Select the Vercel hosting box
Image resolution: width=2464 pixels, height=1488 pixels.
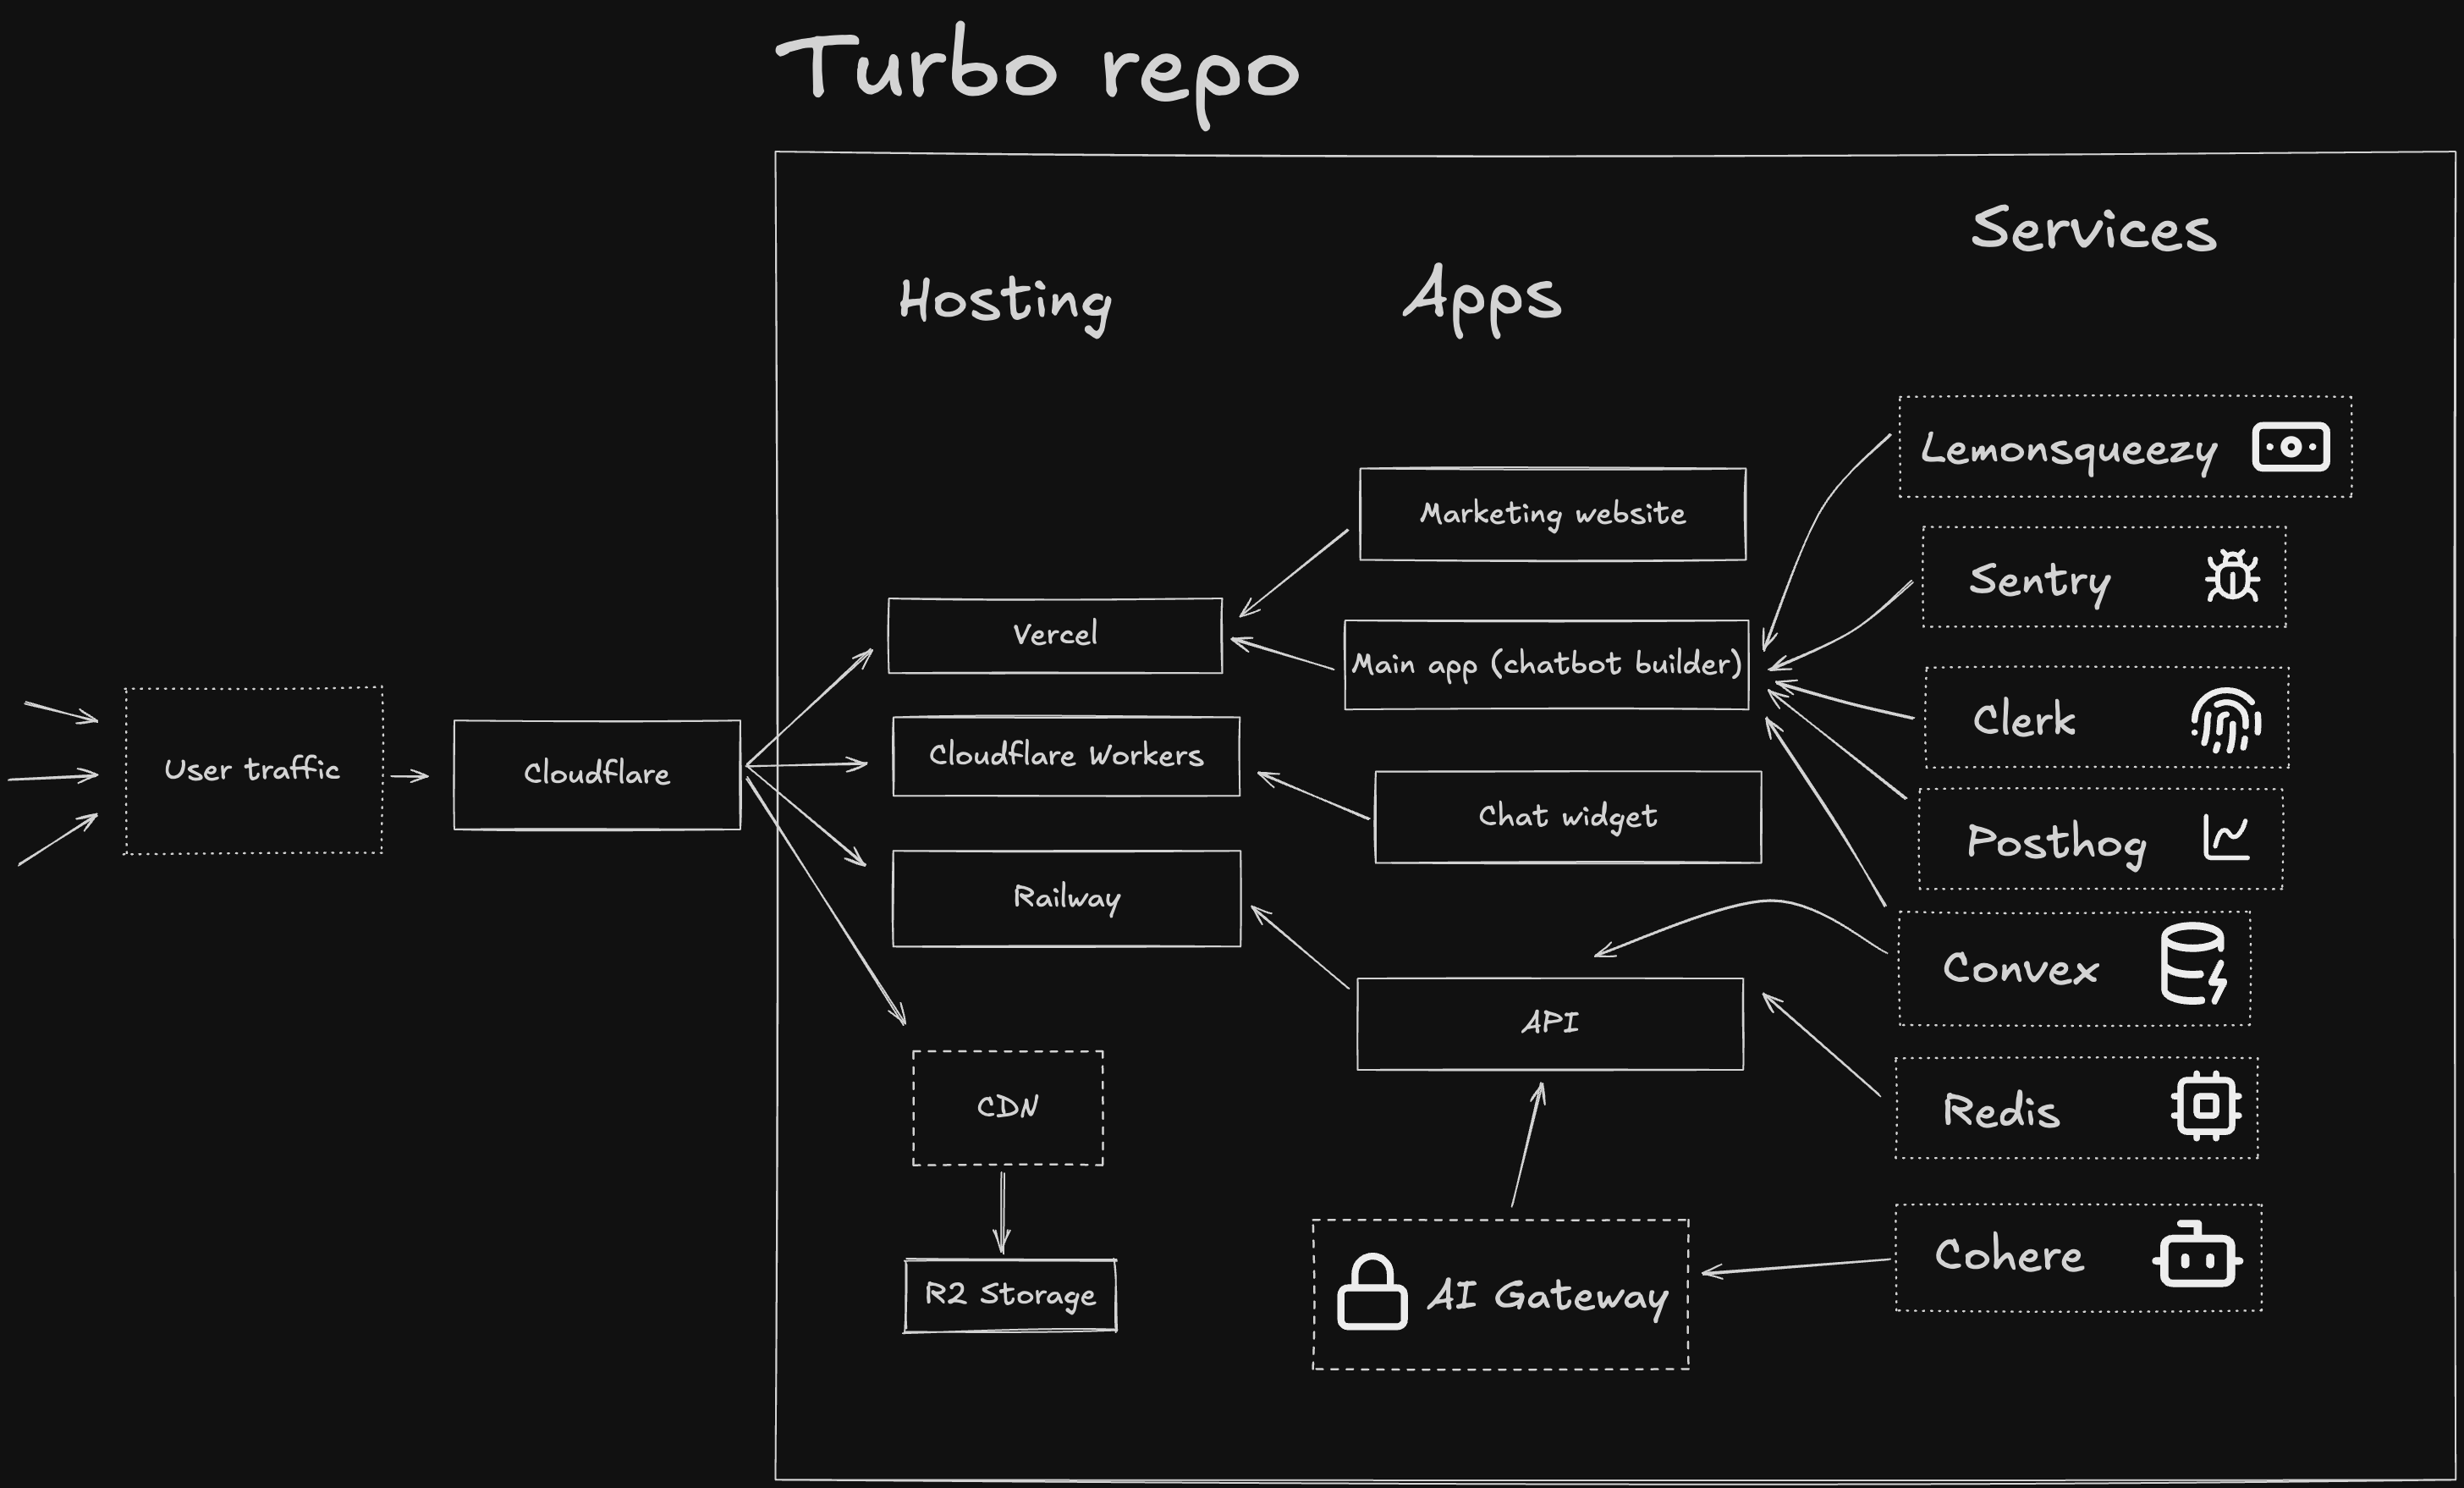(1055, 635)
